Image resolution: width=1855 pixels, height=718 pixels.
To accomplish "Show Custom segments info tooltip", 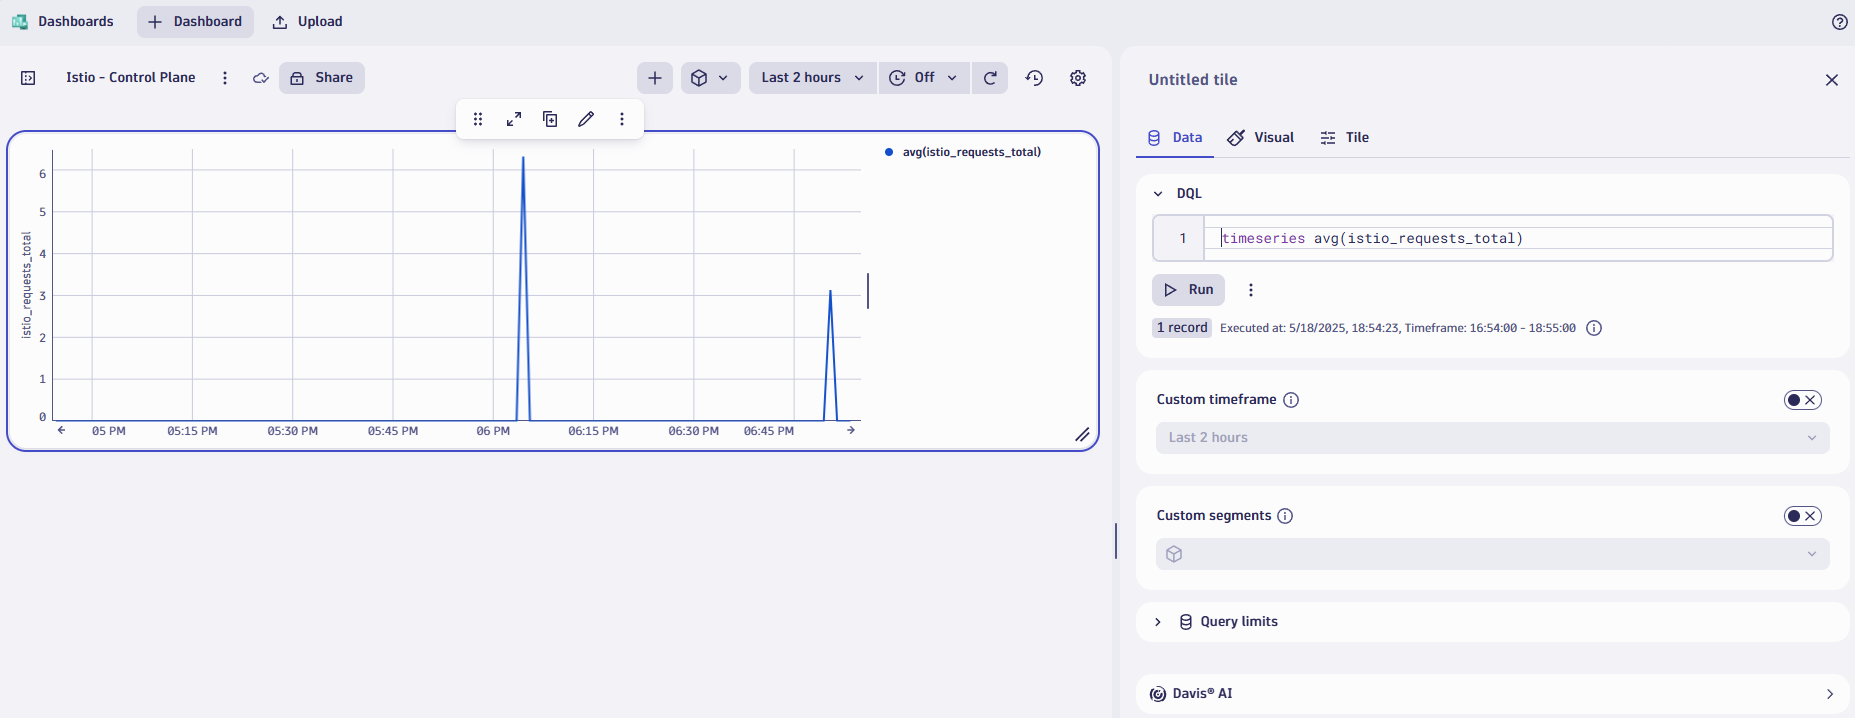I will [x=1285, y=516].
